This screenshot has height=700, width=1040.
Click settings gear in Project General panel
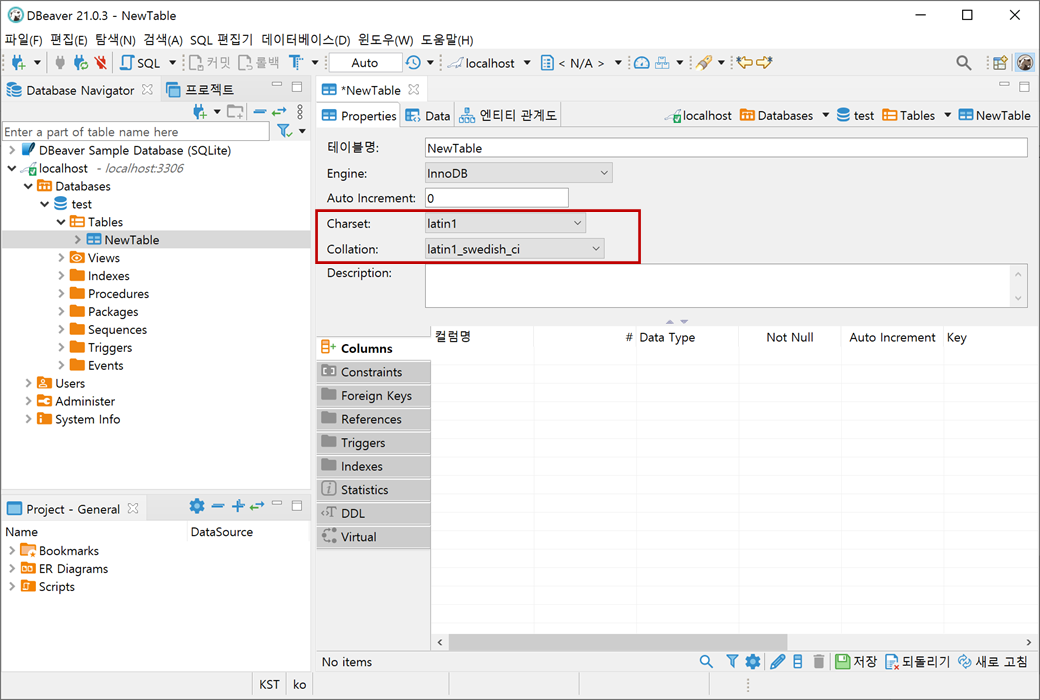(x=197, y=506)
